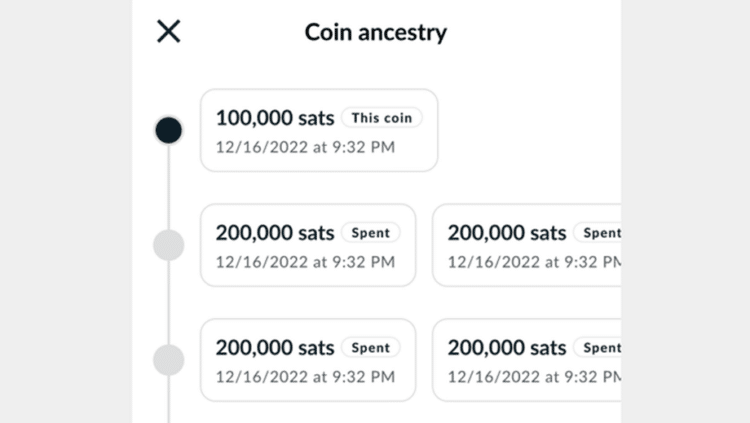Click Spent badge on middle-row right card
The width and height of the screenshot is (750, 423).
600,233
